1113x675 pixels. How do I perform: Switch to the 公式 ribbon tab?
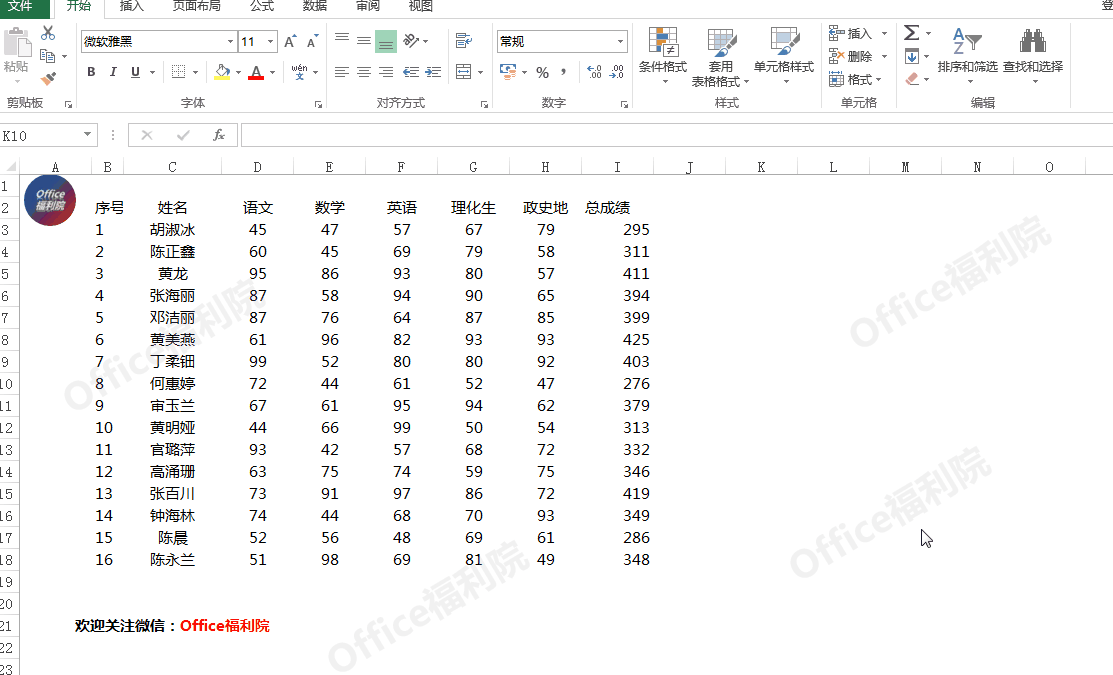click(262, 6)
